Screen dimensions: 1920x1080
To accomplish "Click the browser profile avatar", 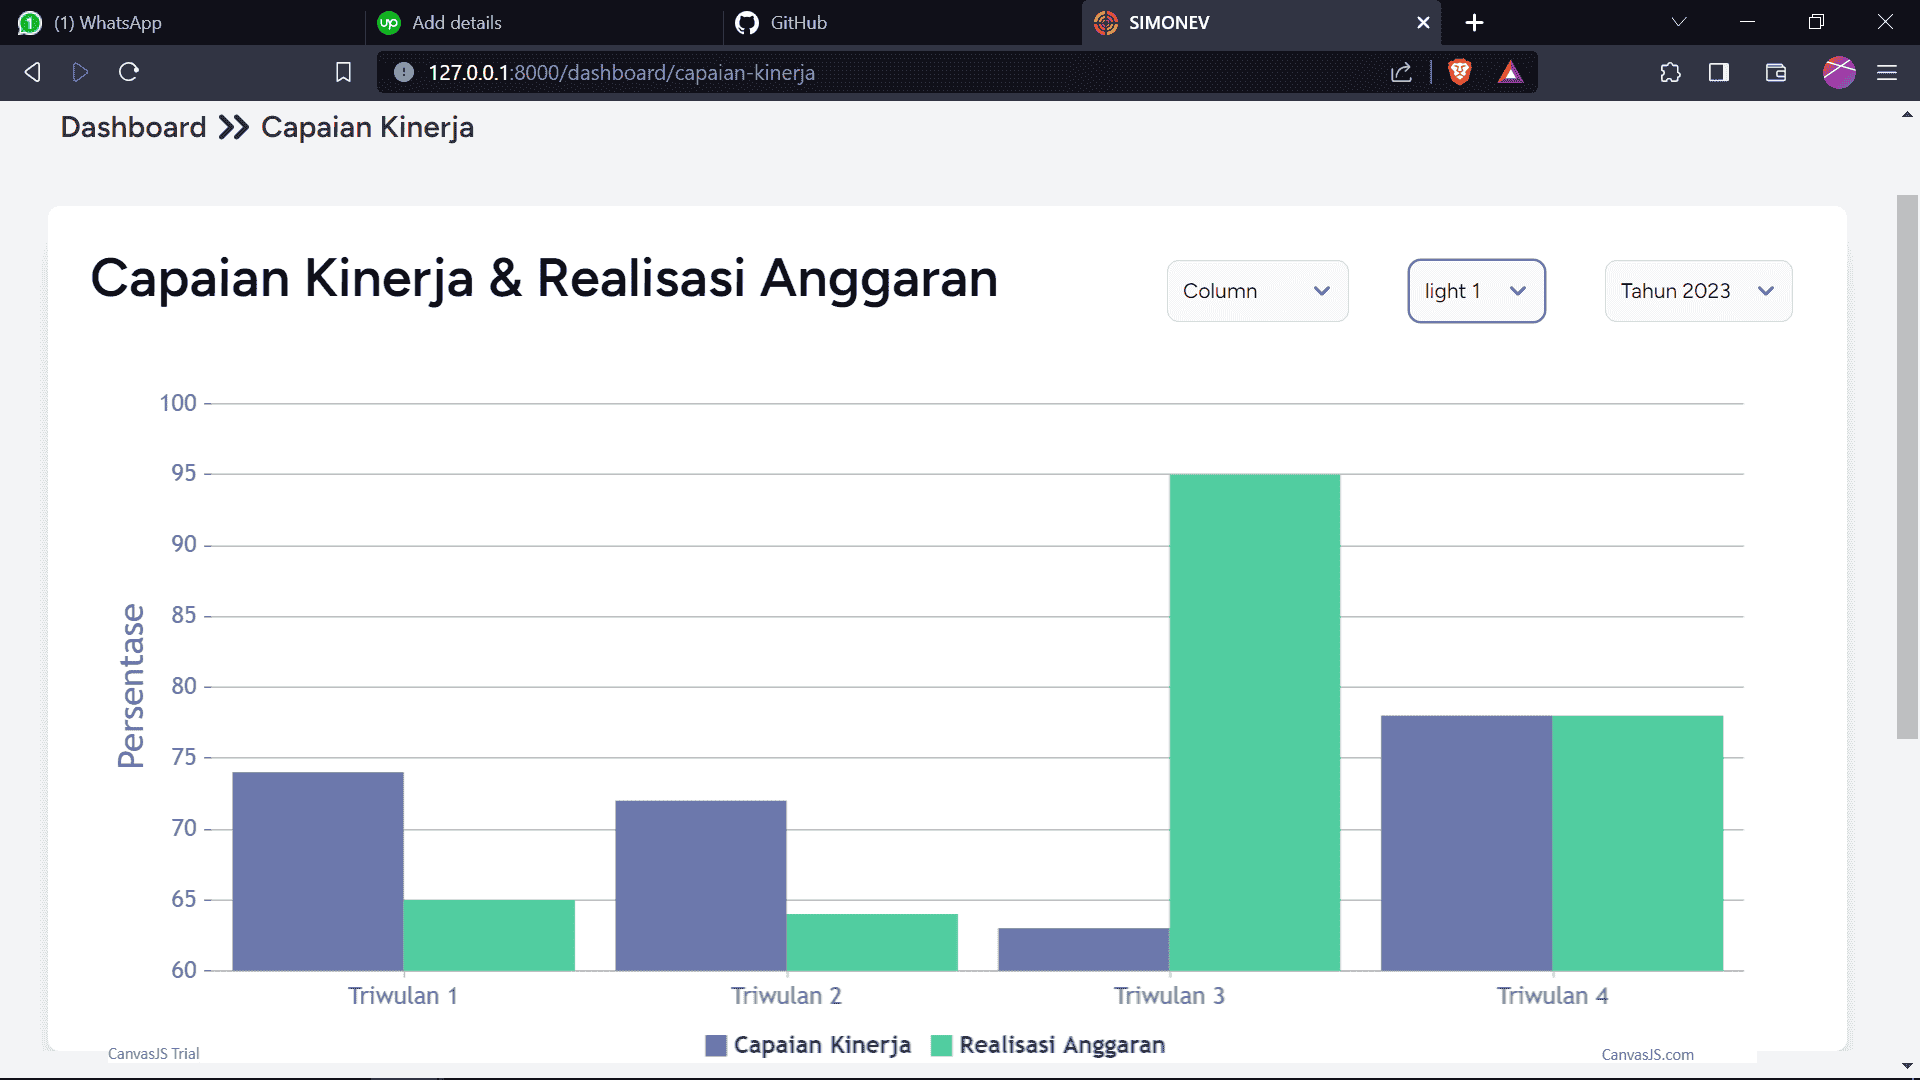I will click(x=1840, y=72).
